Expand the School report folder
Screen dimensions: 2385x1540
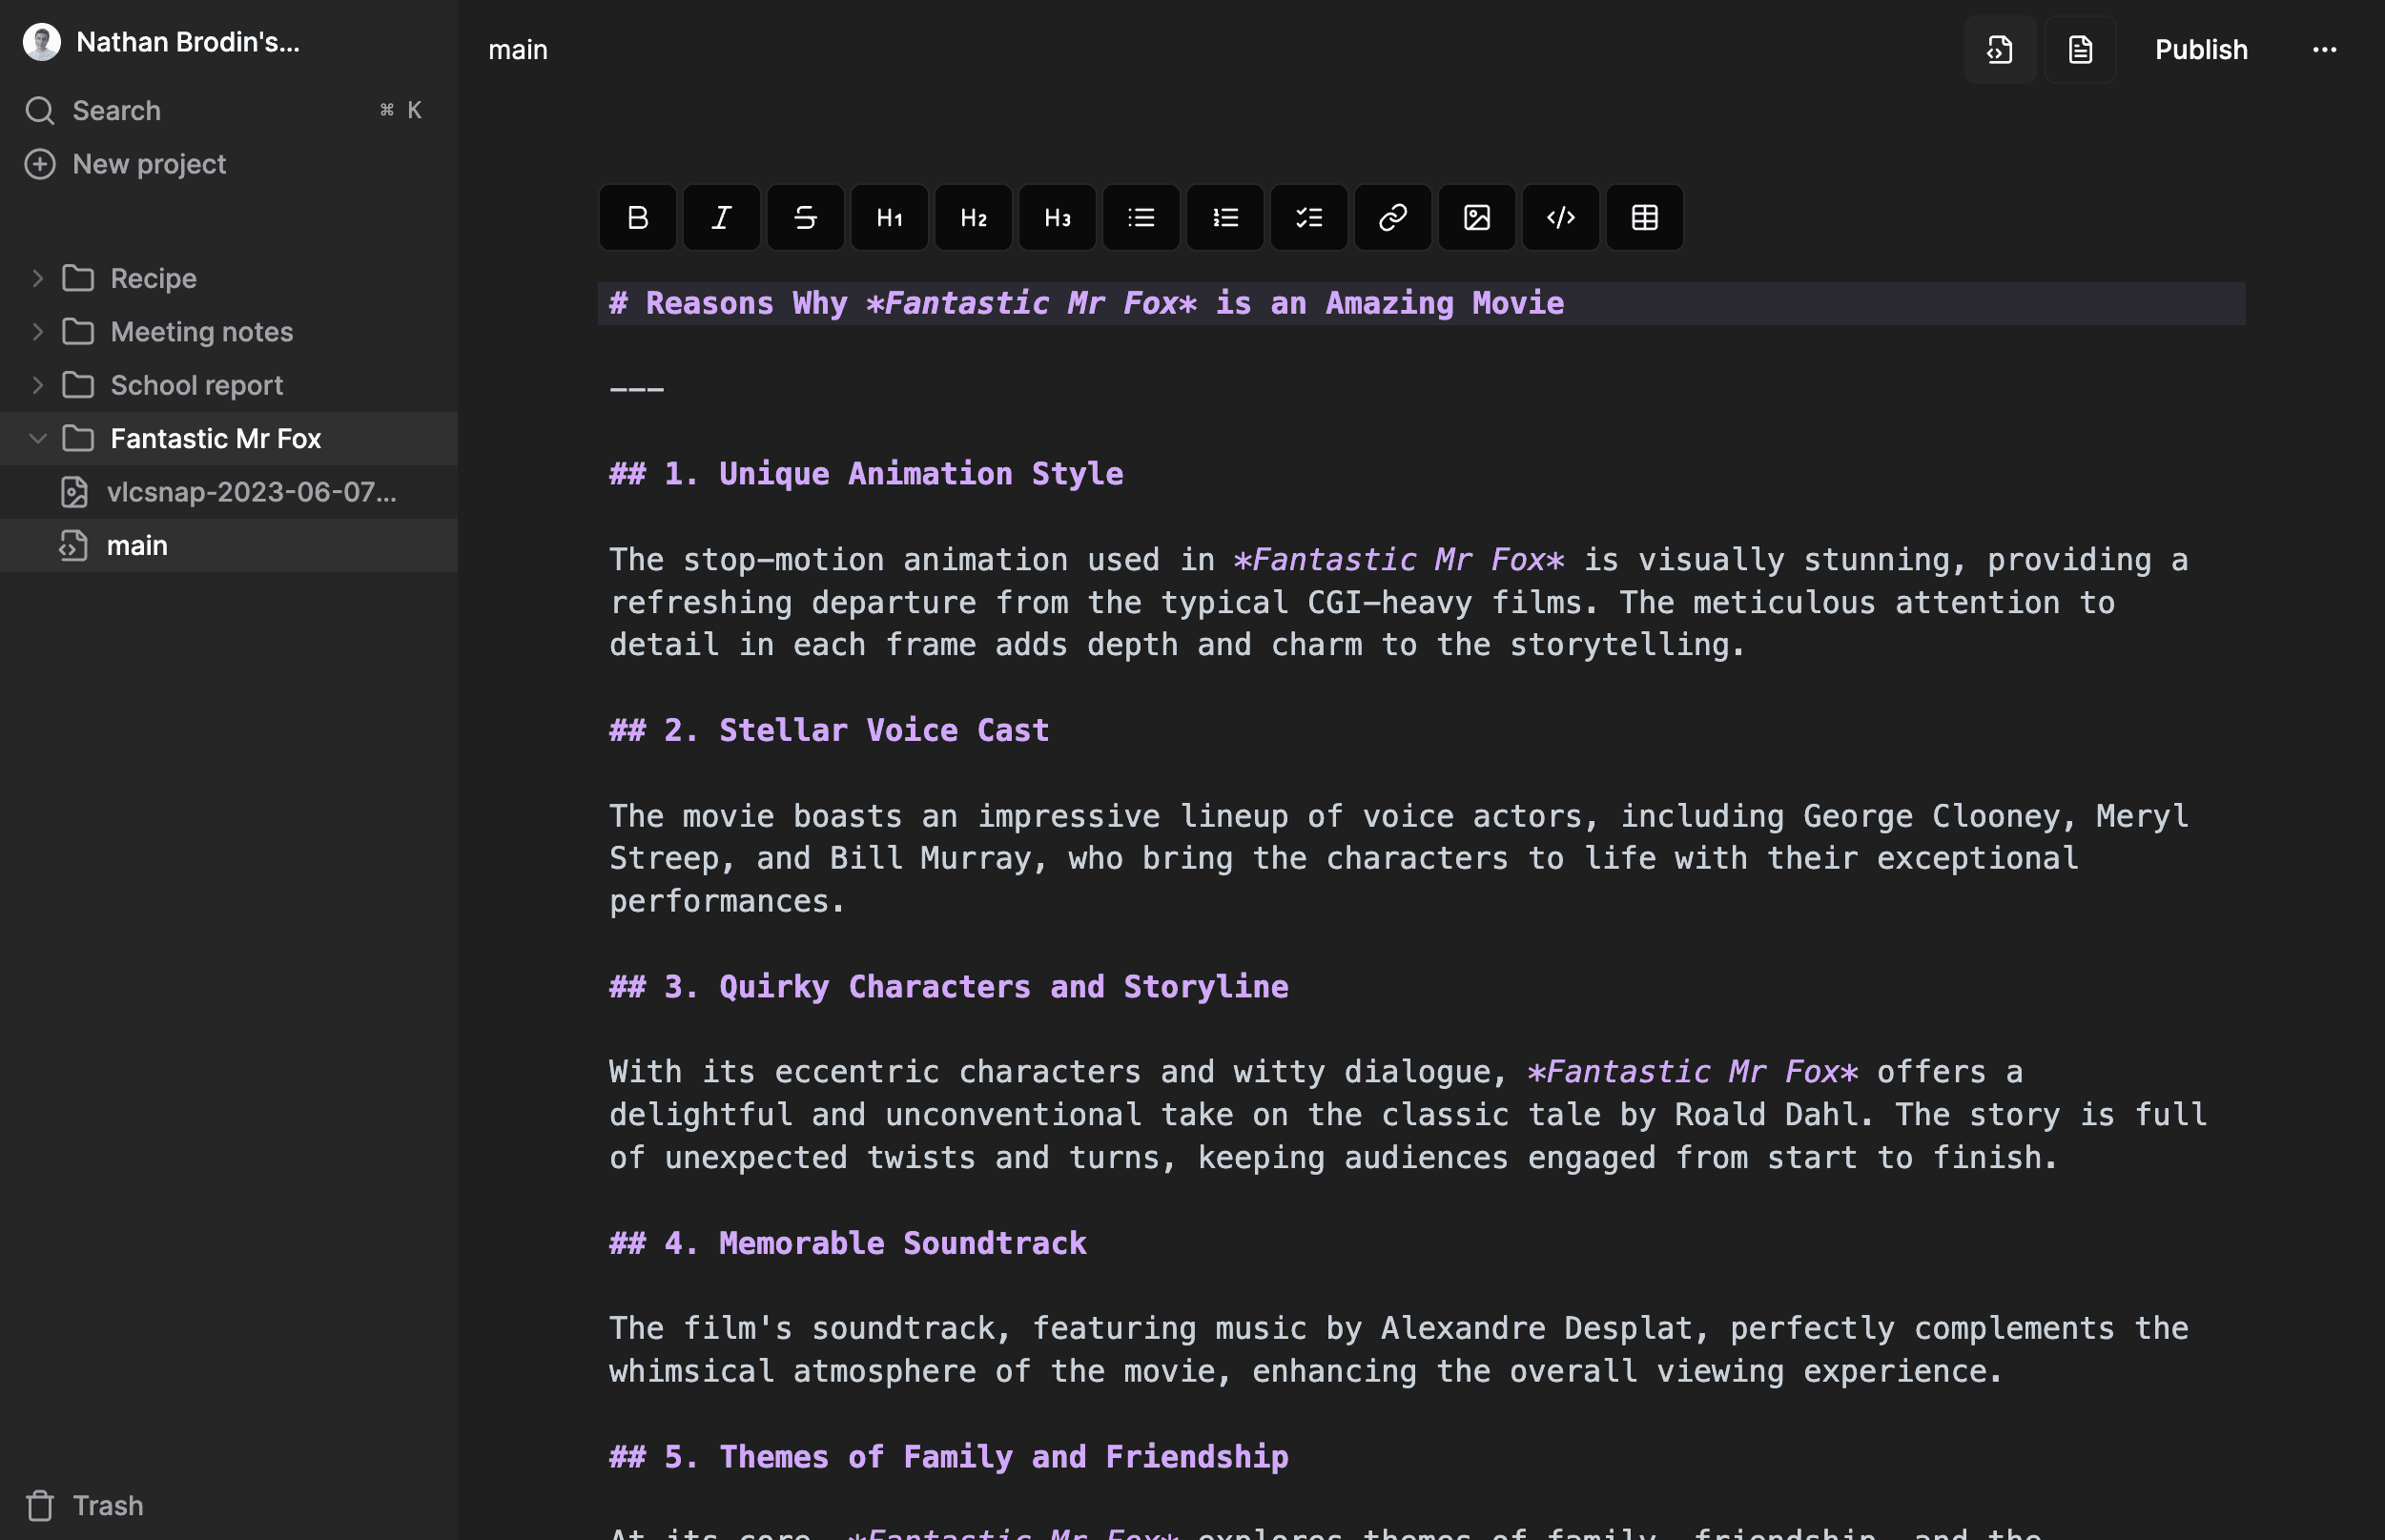point(33,384)
